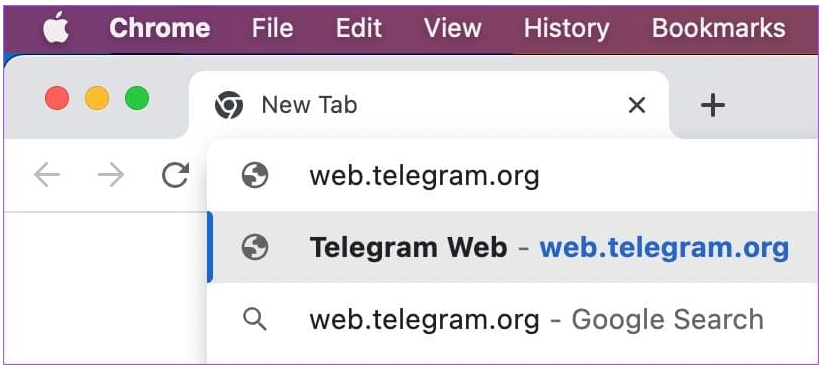Choose web.telegram.org Google Search suggestion
This screenshot has height=368, width=821.
pyautogui.click(x=514, y=319)
